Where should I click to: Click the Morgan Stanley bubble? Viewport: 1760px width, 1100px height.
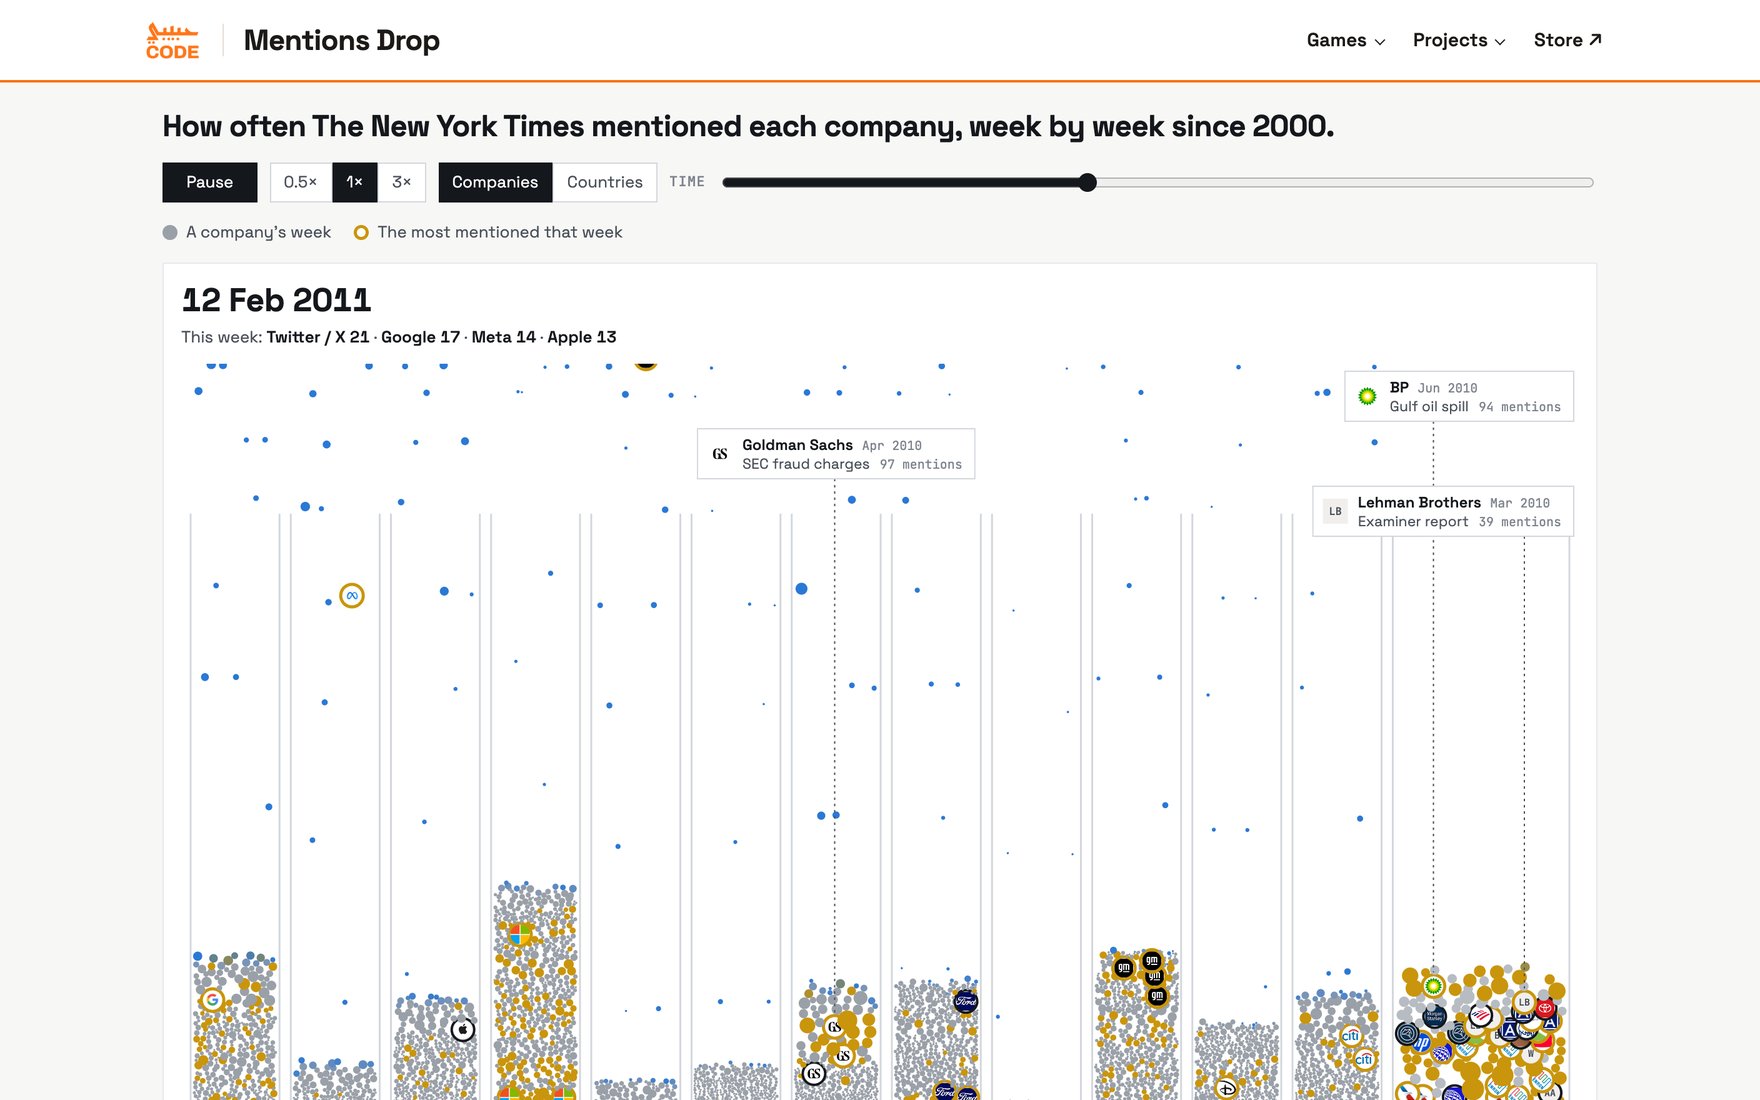[x=1434, y=1016]
